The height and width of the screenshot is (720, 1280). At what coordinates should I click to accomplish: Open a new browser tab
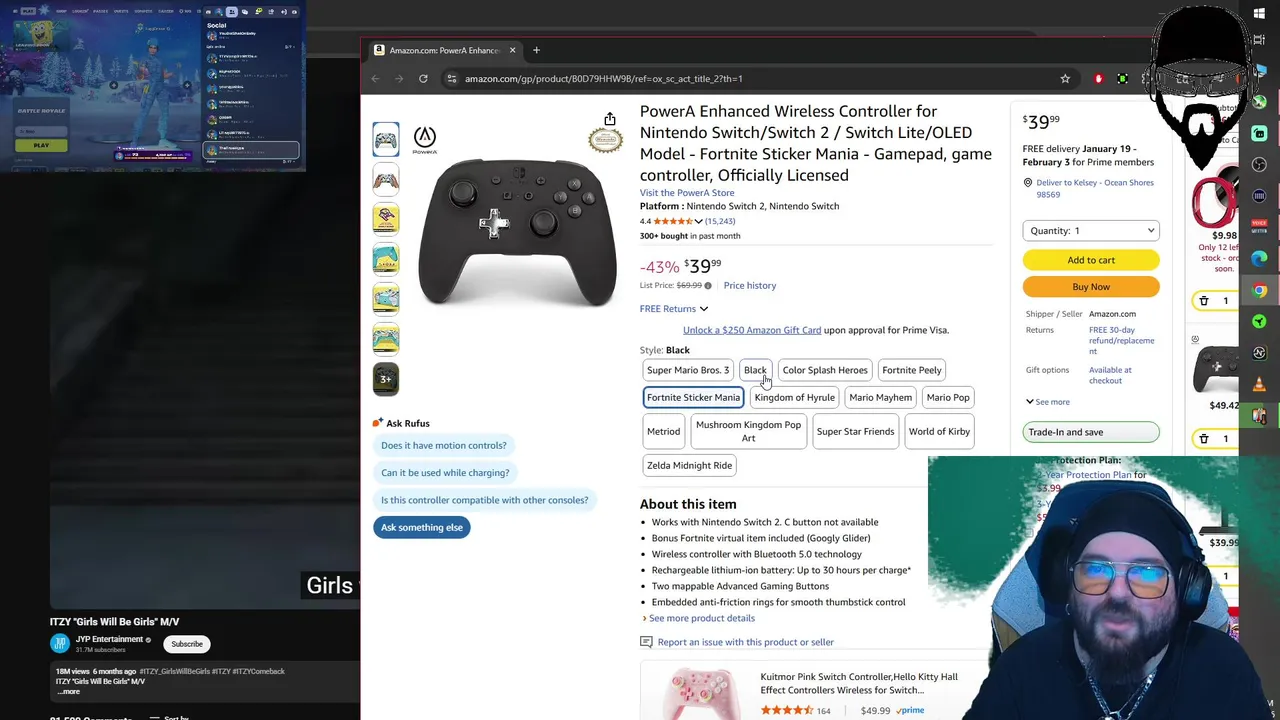click(536, 50)
